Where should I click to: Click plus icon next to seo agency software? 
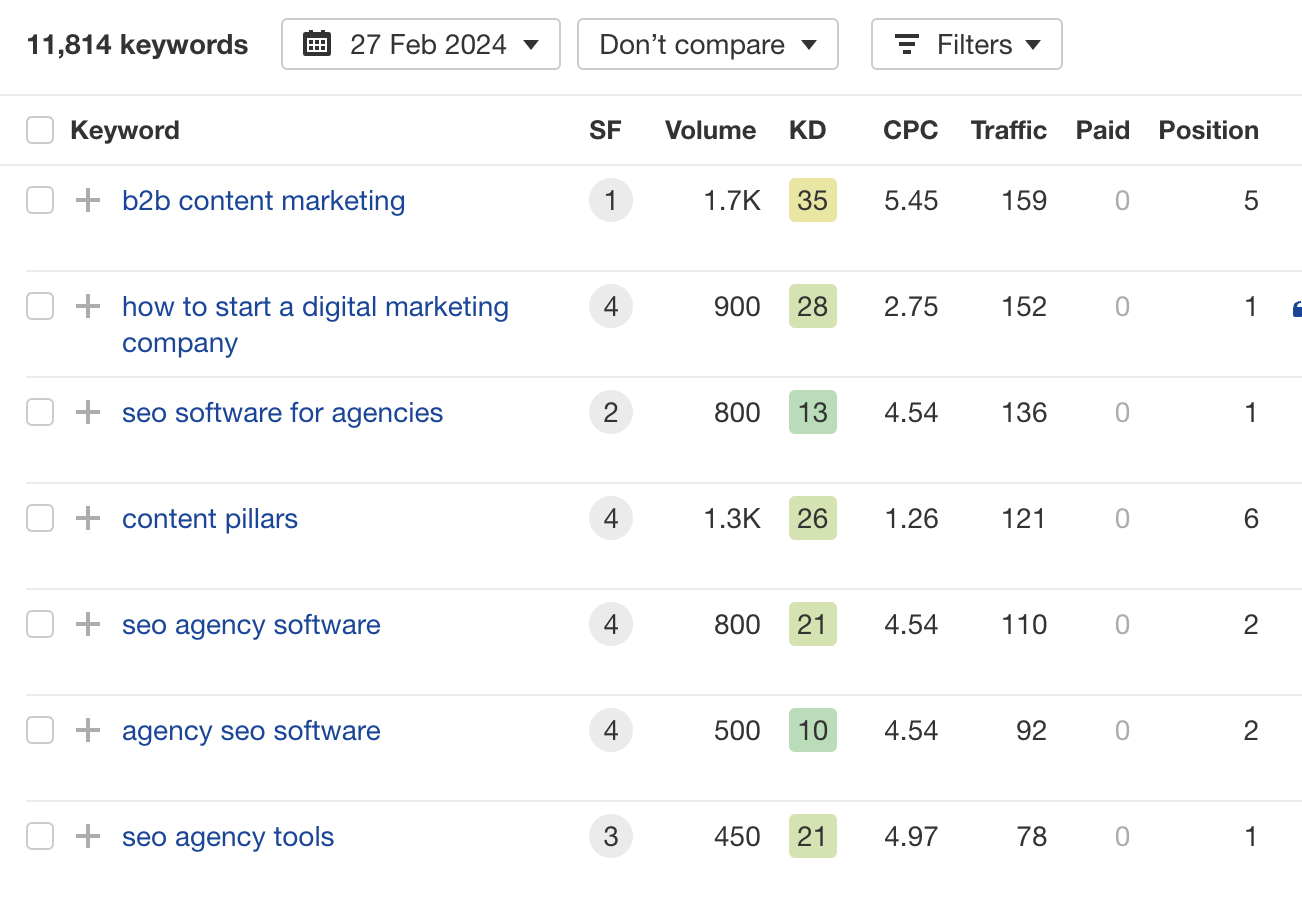point(88,625)
